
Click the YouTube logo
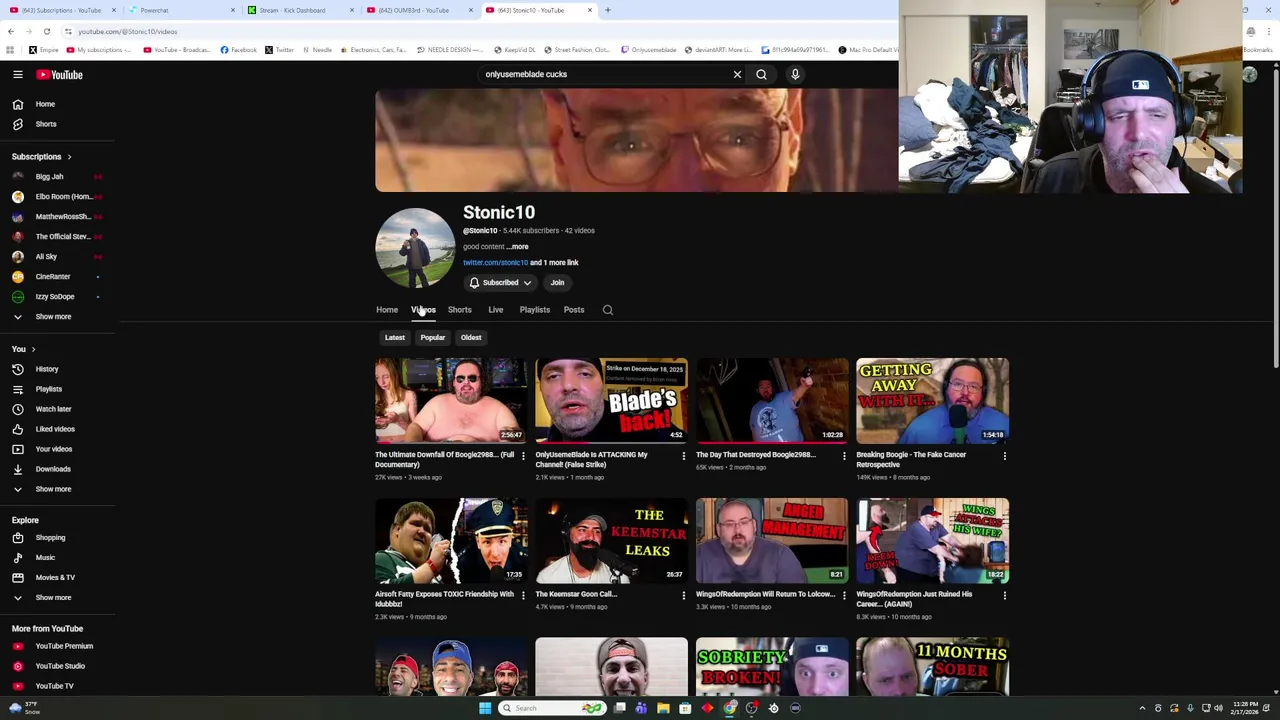pyautogui.click(x=59, y=74)
